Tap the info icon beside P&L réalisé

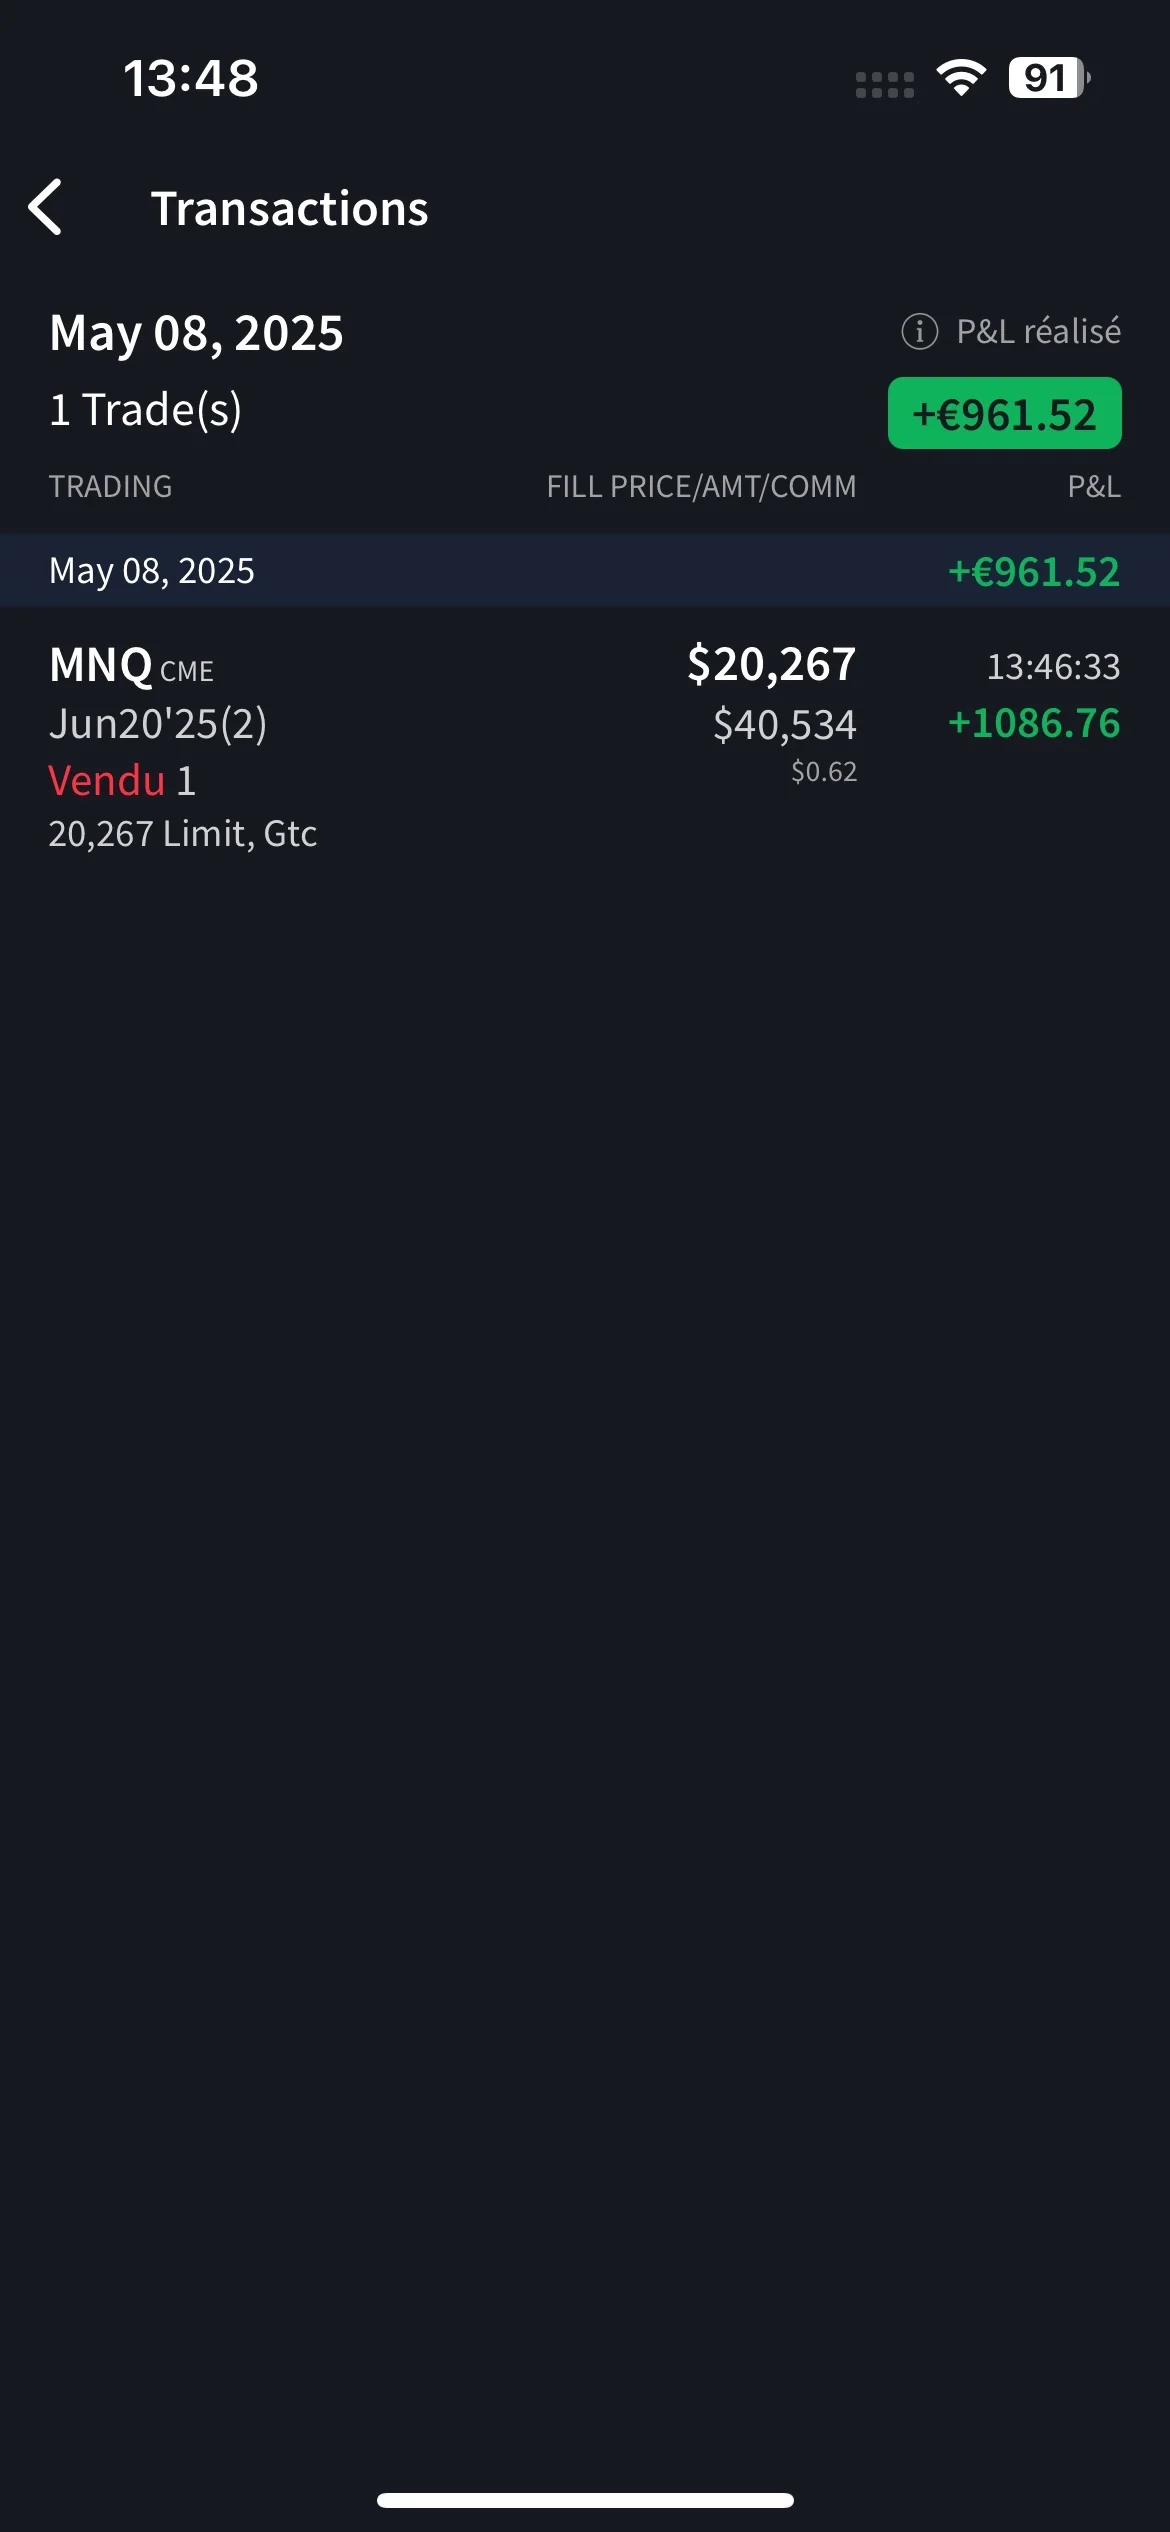click(x=919, y=331)
